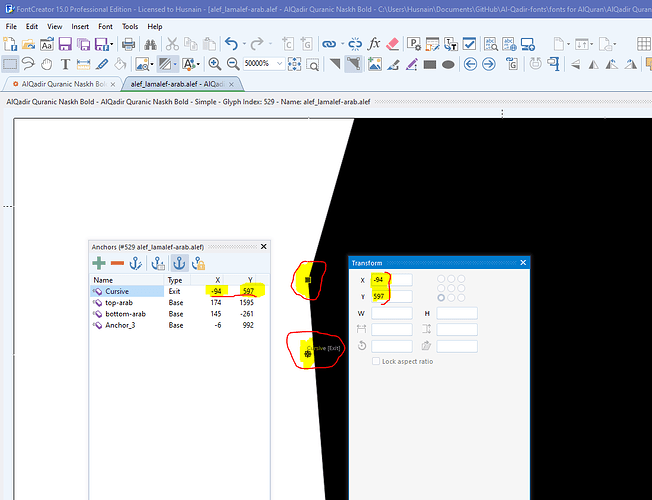652x500 pixels.
Task: Open the fill/outline mode dropdown
Action: click(175, 64)
